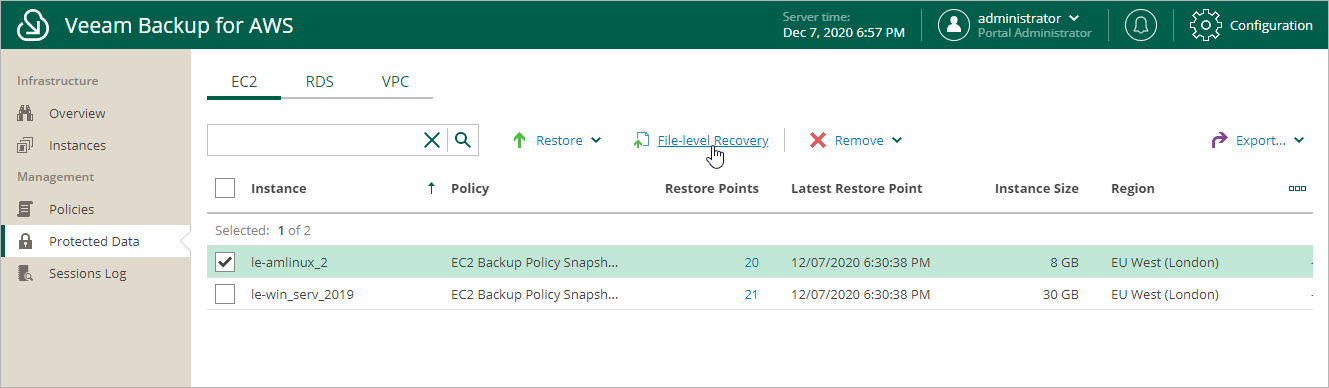Select the le-win_serv_2019 instance name
1329x388 pixels.
pyautogui.click(x=302, y=294)
